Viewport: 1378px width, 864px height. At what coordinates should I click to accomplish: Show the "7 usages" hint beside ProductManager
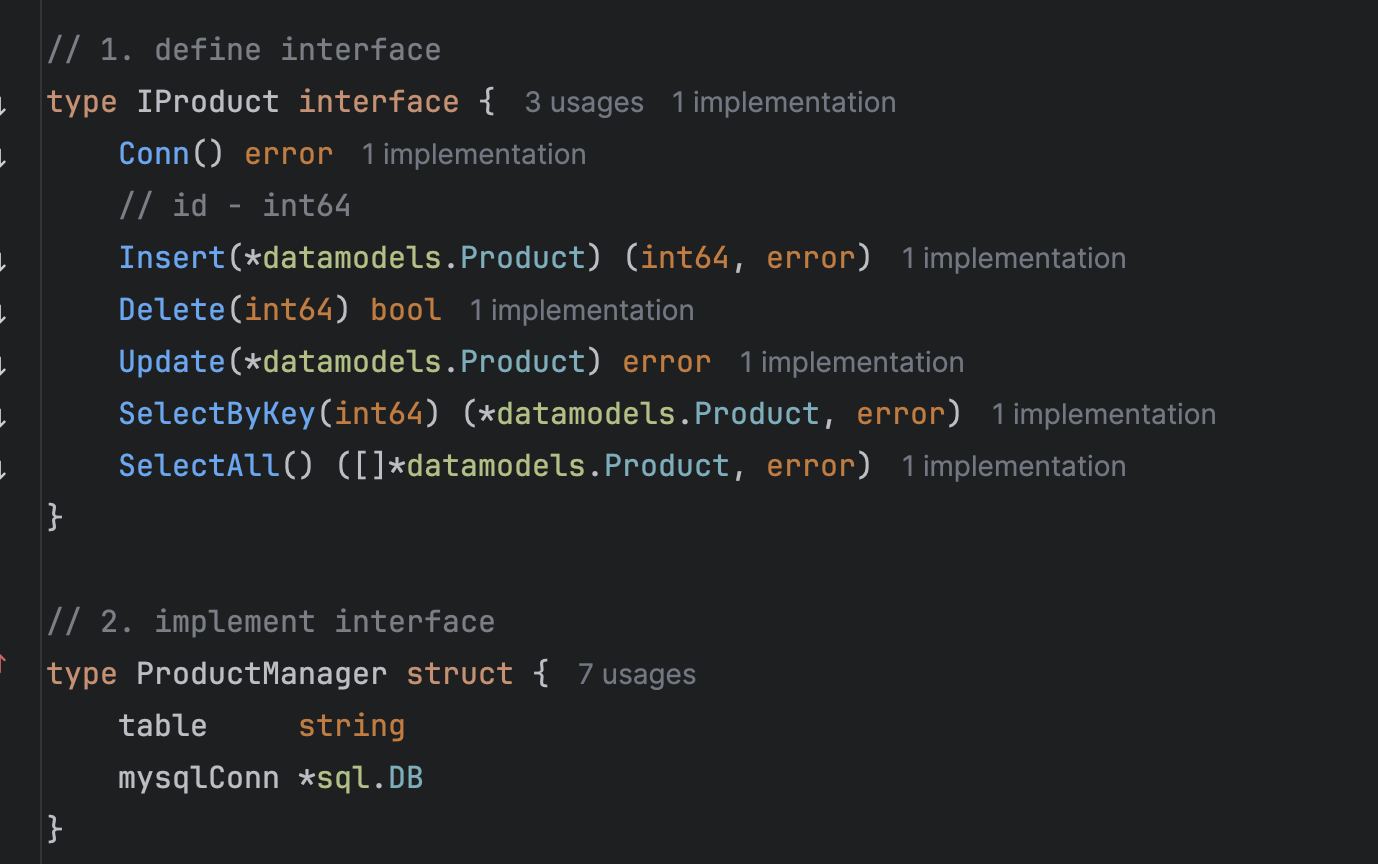[636, 674]
